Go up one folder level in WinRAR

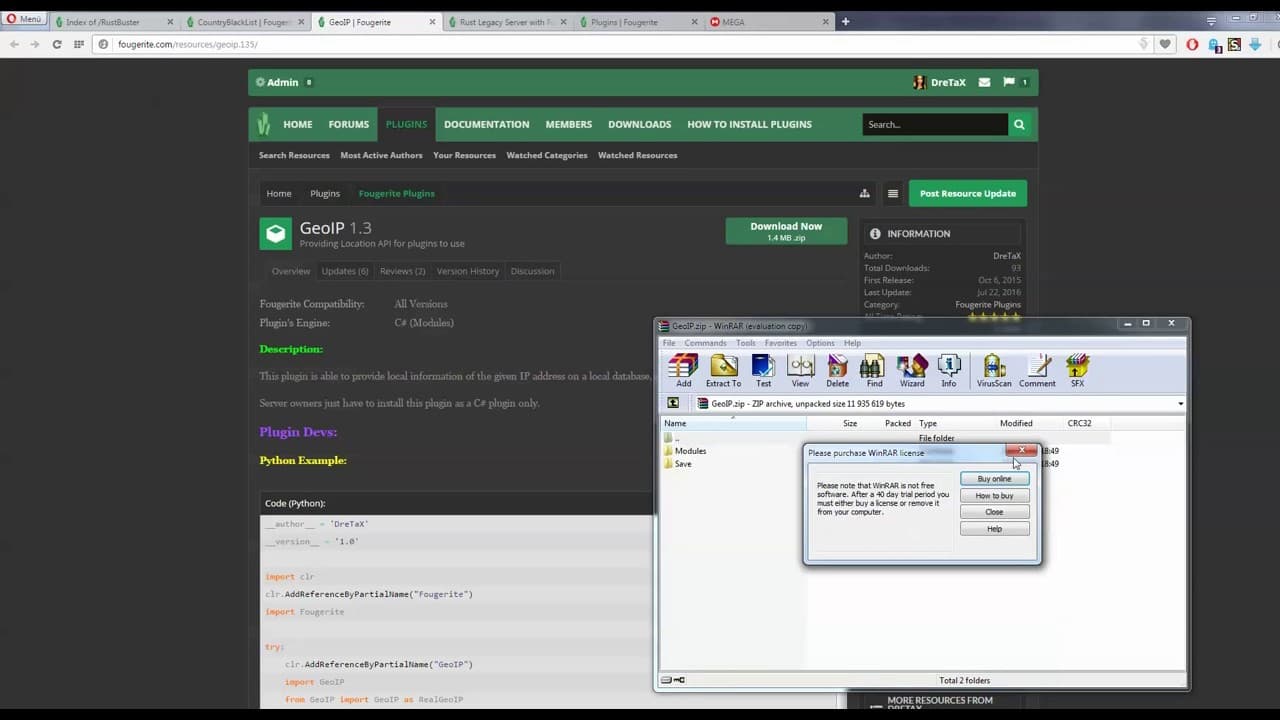tap(673, 404)
